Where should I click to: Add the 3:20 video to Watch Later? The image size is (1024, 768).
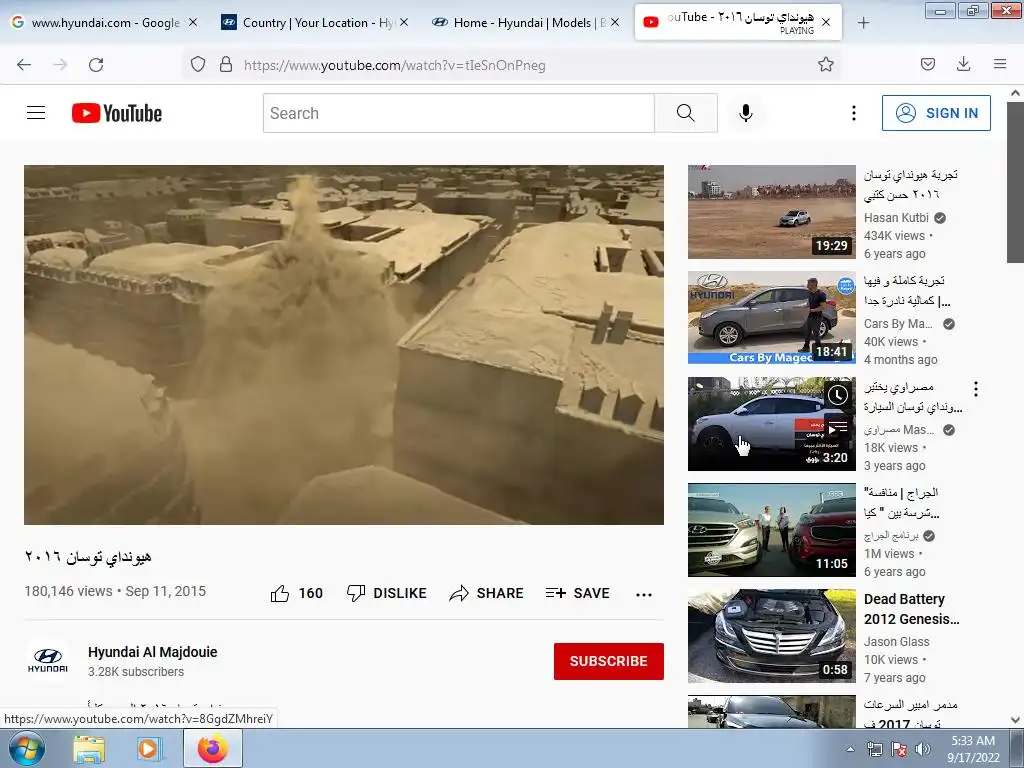pos(838,394)
